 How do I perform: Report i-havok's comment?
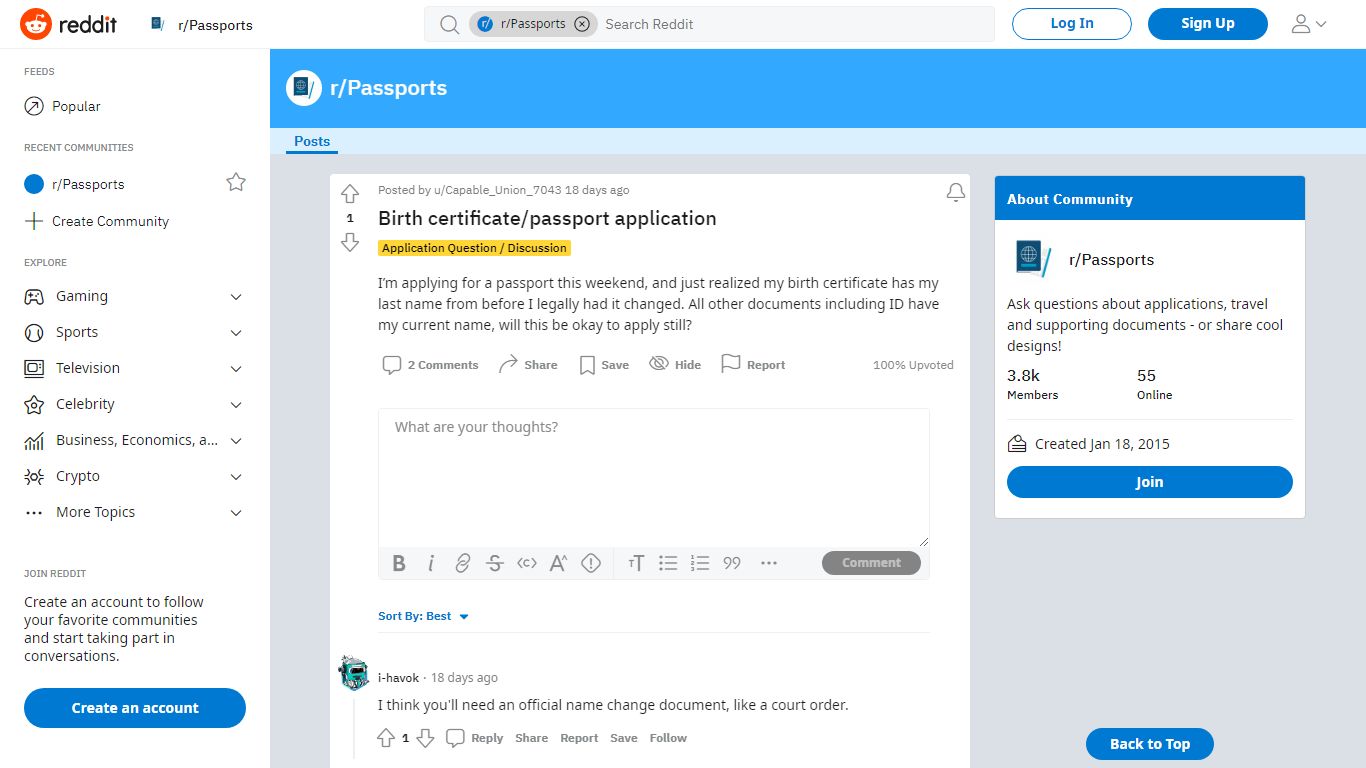[579, 738]
